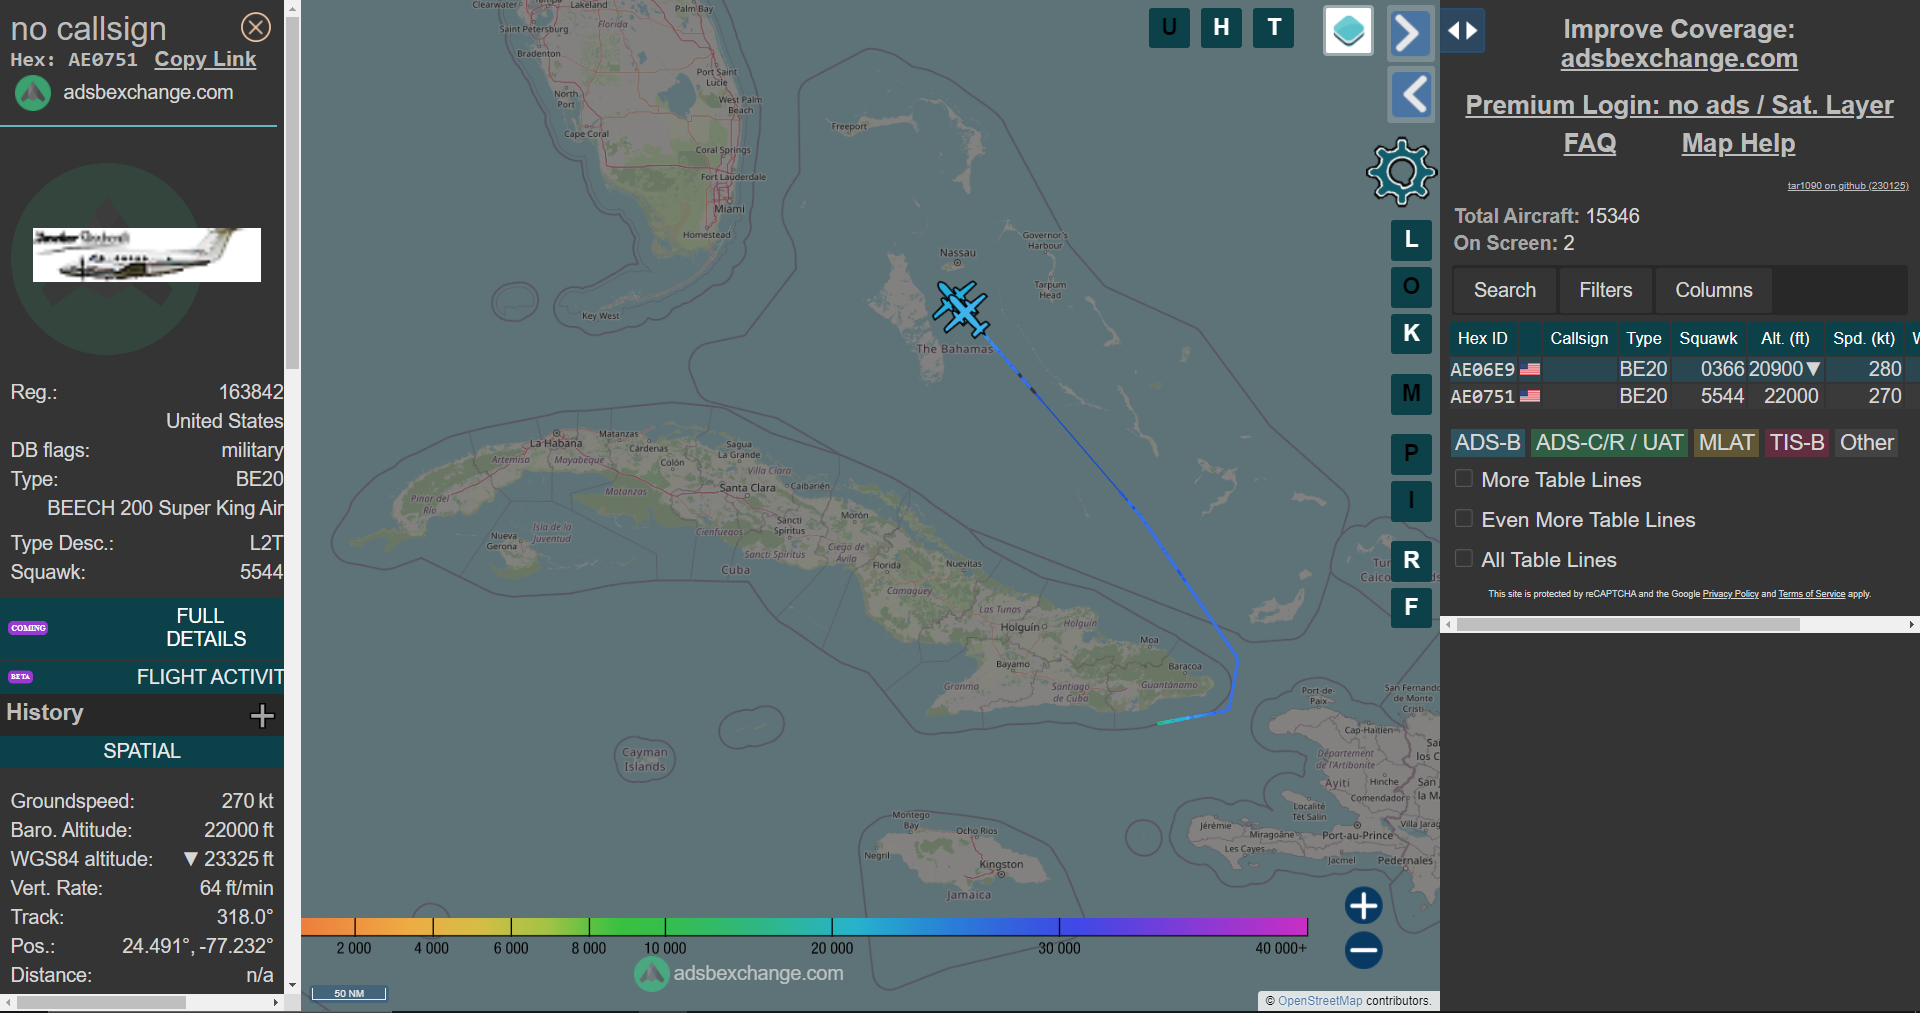This screenshot has height=1013, width=1920.
Task: Click the aircraft photo thumbnail
Action: tap(147, 255)
